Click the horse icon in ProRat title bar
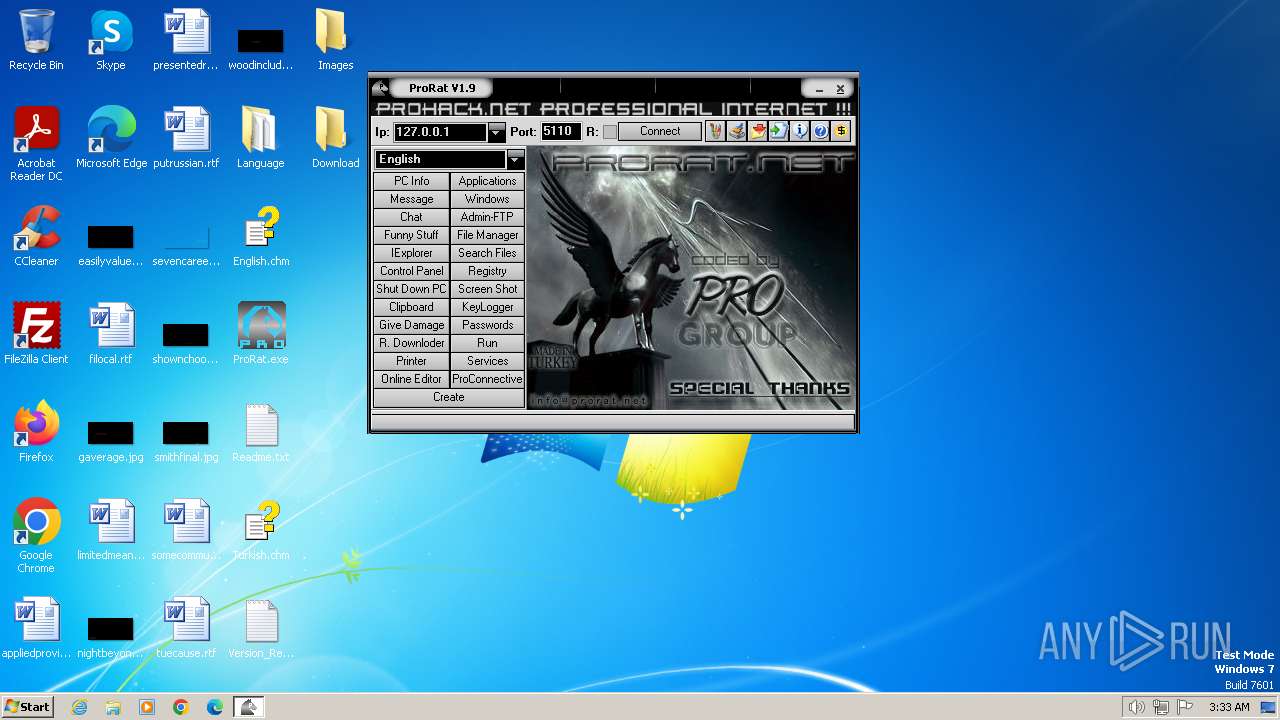Viewport: 1280px width, 720px height. coord(380,88)
